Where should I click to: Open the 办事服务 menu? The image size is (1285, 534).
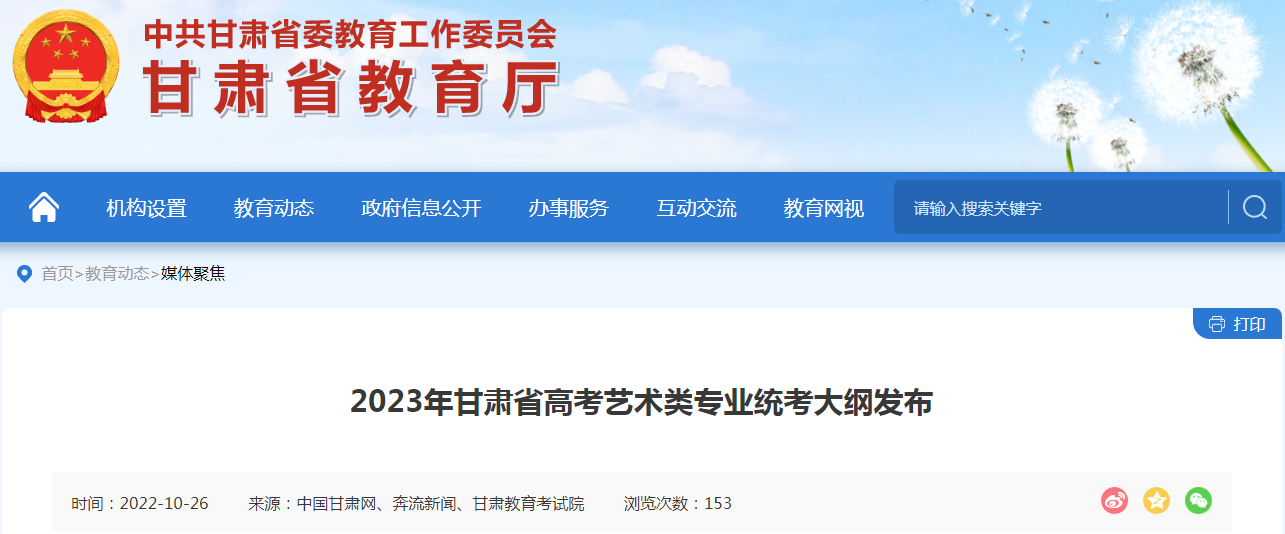[569, 208]
